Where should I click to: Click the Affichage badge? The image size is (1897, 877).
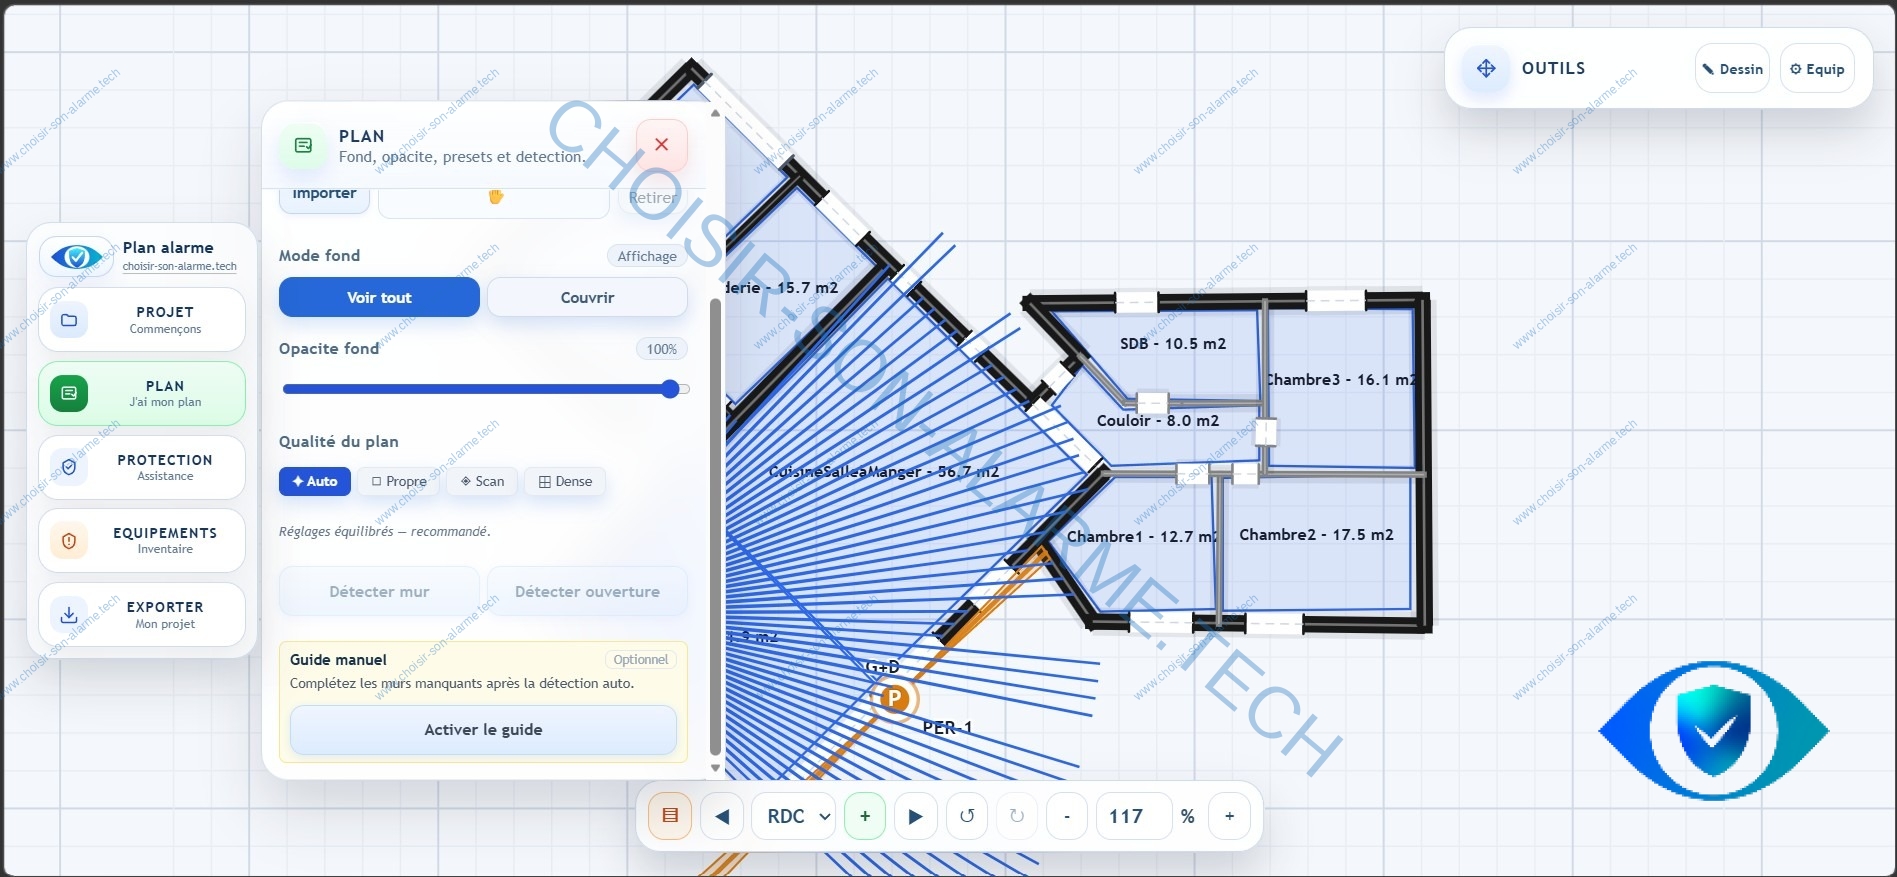pyautogui.click(x=647, y=256)
